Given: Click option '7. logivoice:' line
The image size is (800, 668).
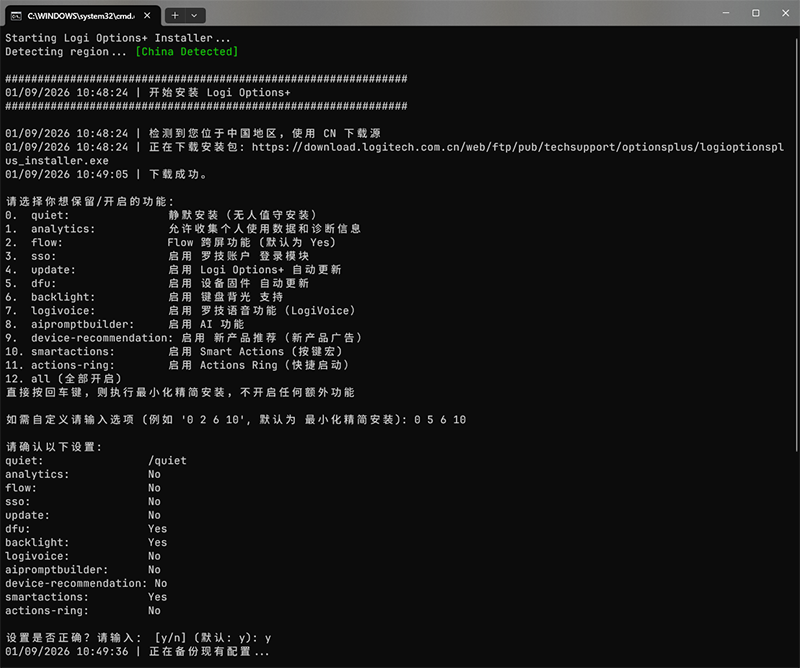Looking at the screenshot, I should (180, 310).
